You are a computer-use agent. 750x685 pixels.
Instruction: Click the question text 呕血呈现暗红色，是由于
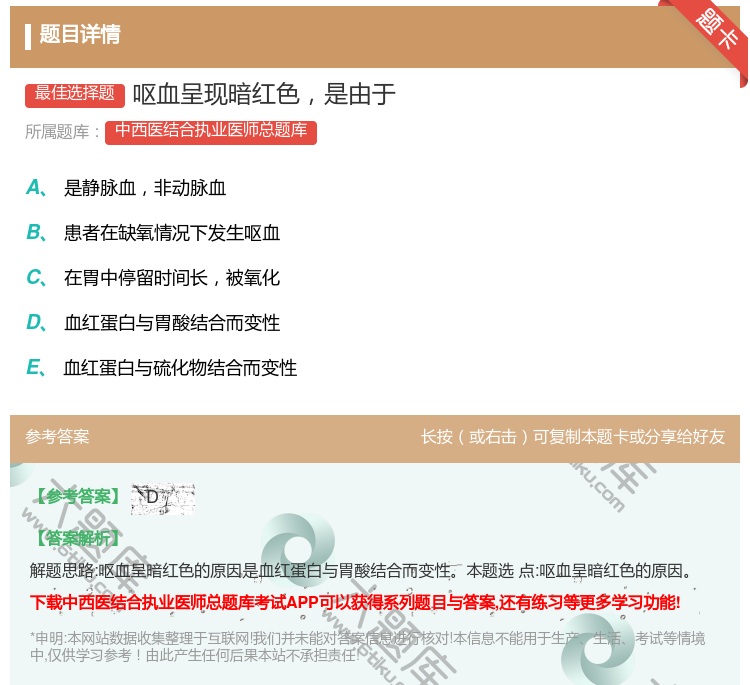tap(264, 94)
